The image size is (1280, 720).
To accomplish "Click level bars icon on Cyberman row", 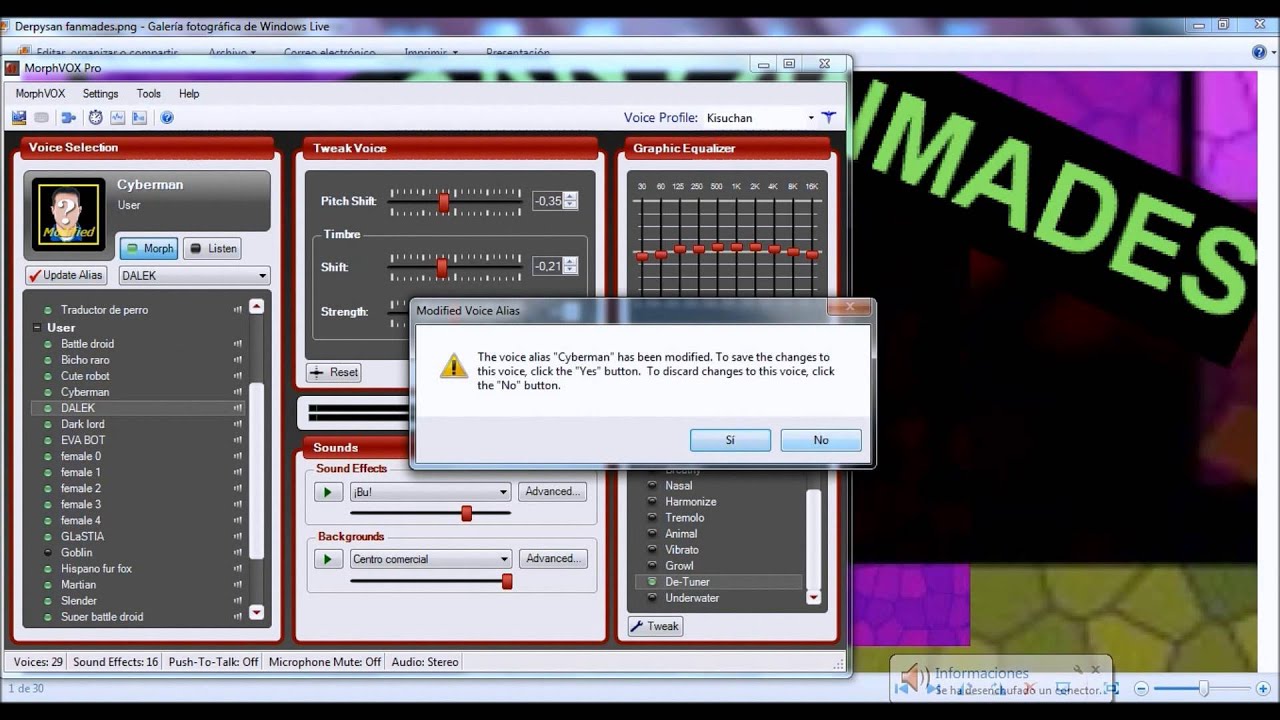I will pyautogui.click(x=238, y=392).
